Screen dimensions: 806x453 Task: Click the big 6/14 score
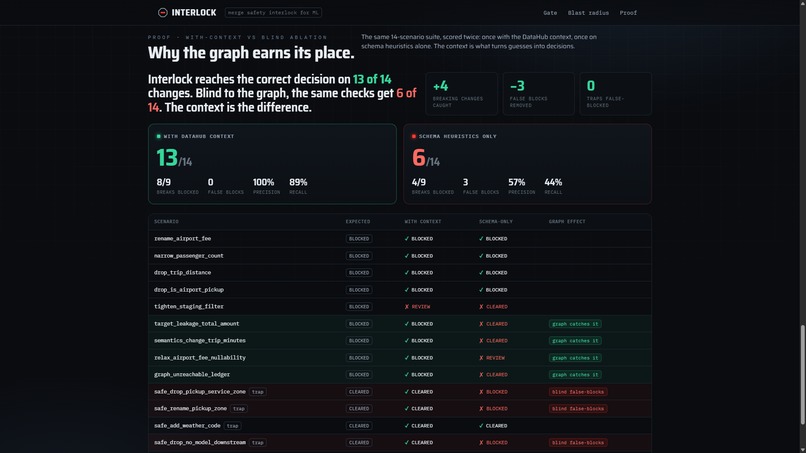click(426, 158)
